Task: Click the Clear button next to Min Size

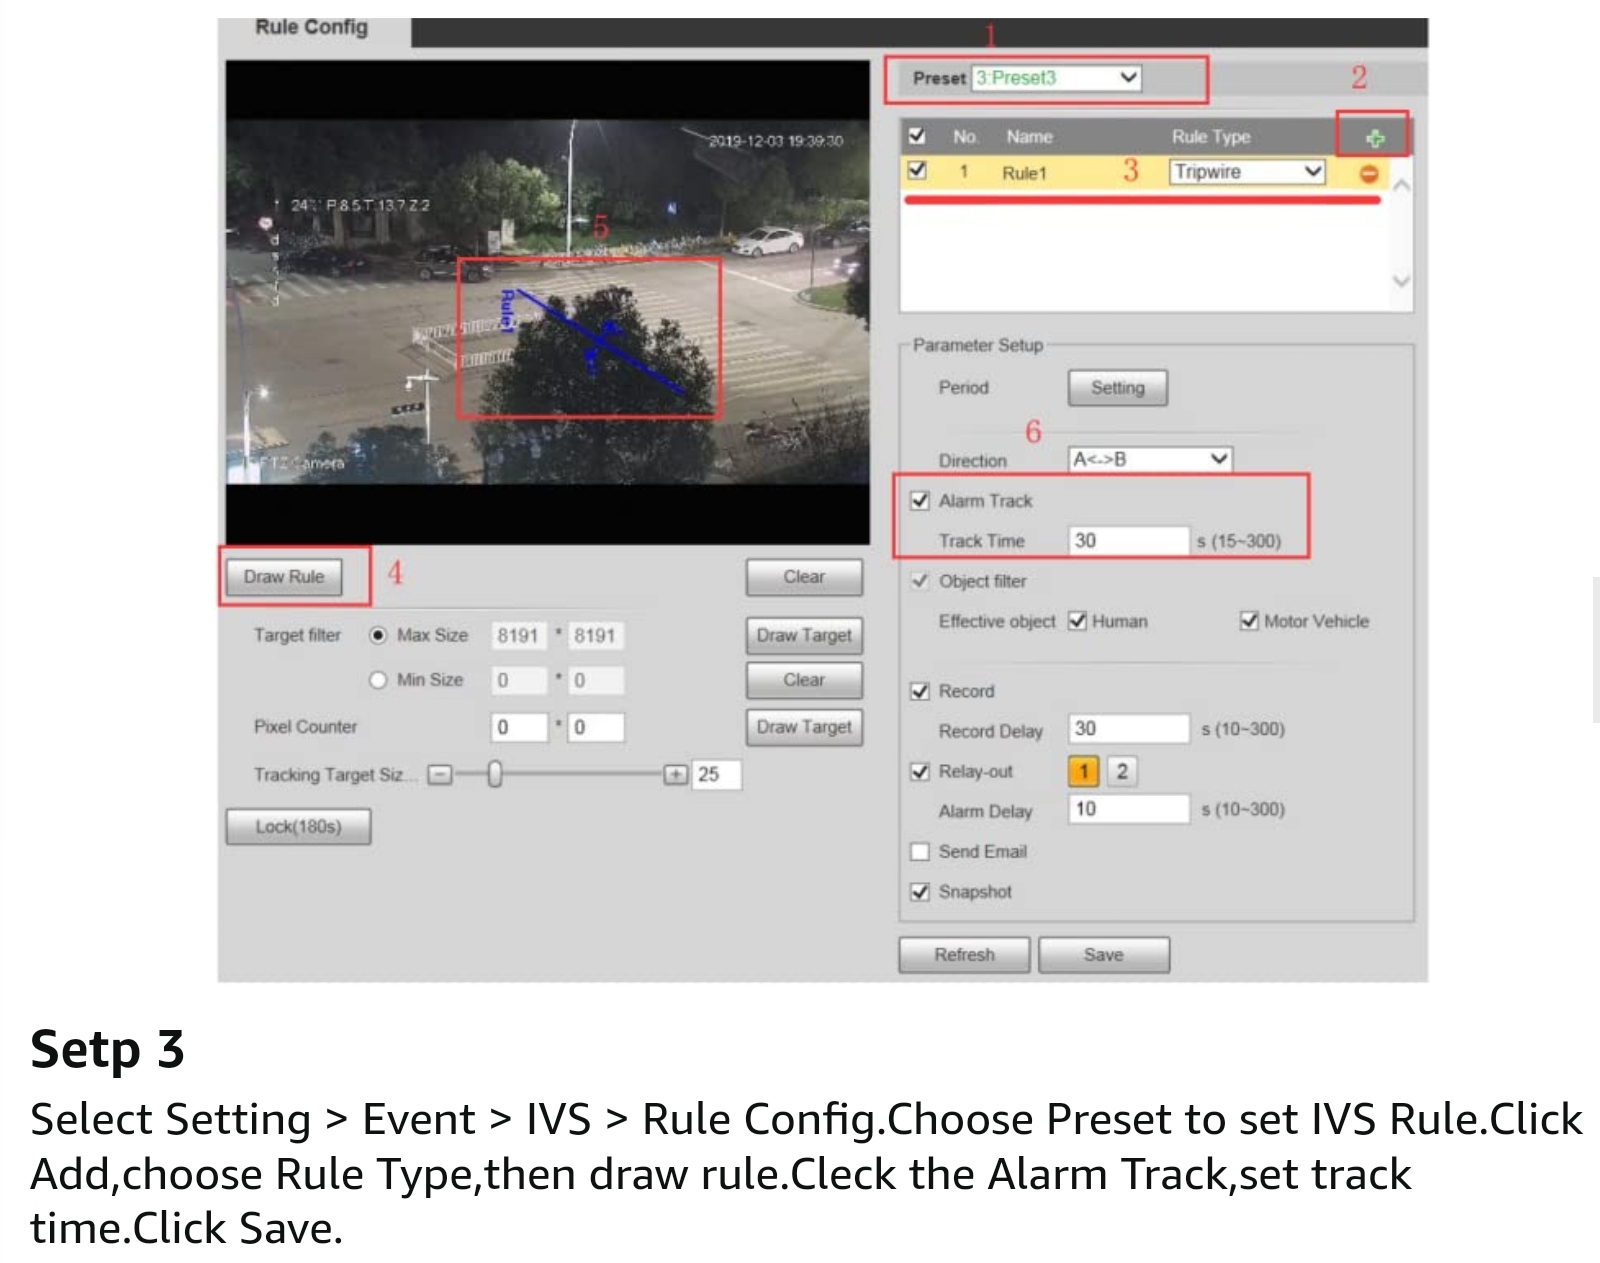Action: pos(804,680)
